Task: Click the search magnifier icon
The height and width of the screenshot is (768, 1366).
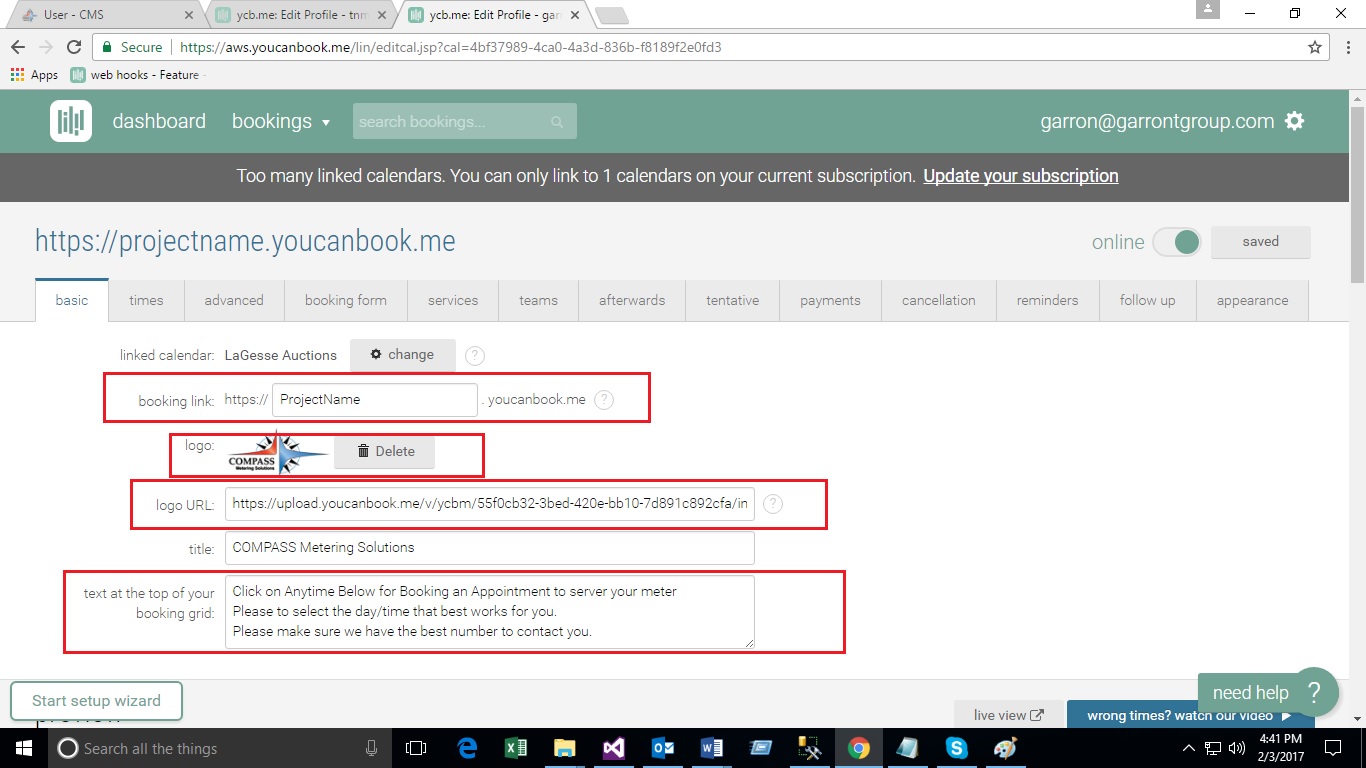Action: tap(557, 122)
